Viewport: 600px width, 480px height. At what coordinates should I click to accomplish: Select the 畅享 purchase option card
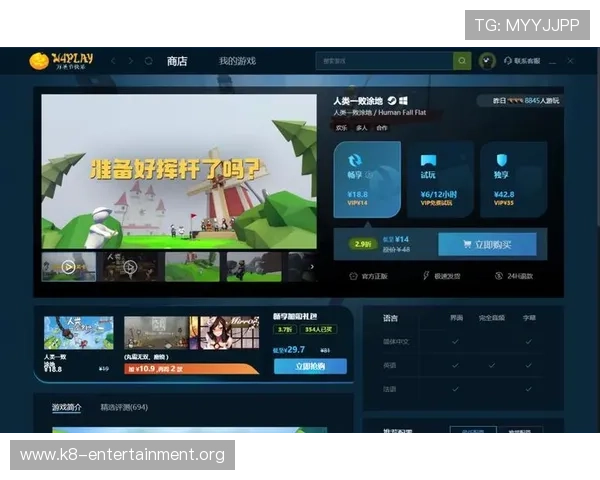[367, 179]
